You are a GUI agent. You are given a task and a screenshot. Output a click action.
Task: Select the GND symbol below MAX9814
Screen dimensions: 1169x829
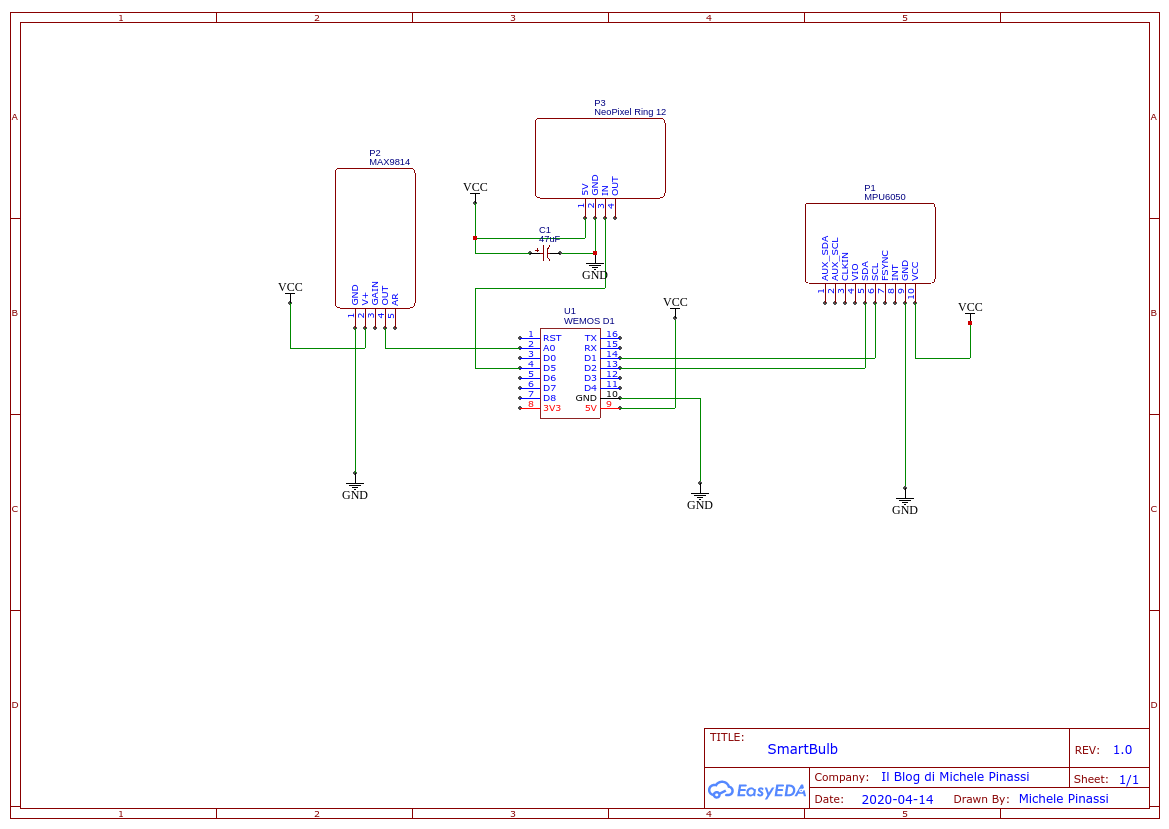[x=355, y=489]
